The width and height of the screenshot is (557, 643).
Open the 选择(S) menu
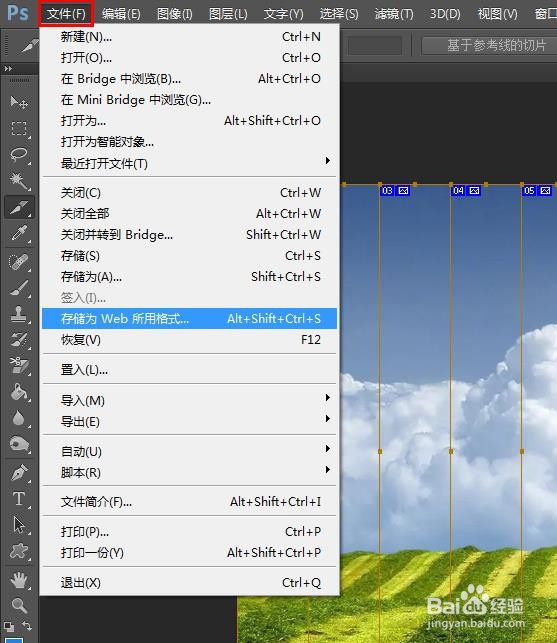tap(339, 14)
